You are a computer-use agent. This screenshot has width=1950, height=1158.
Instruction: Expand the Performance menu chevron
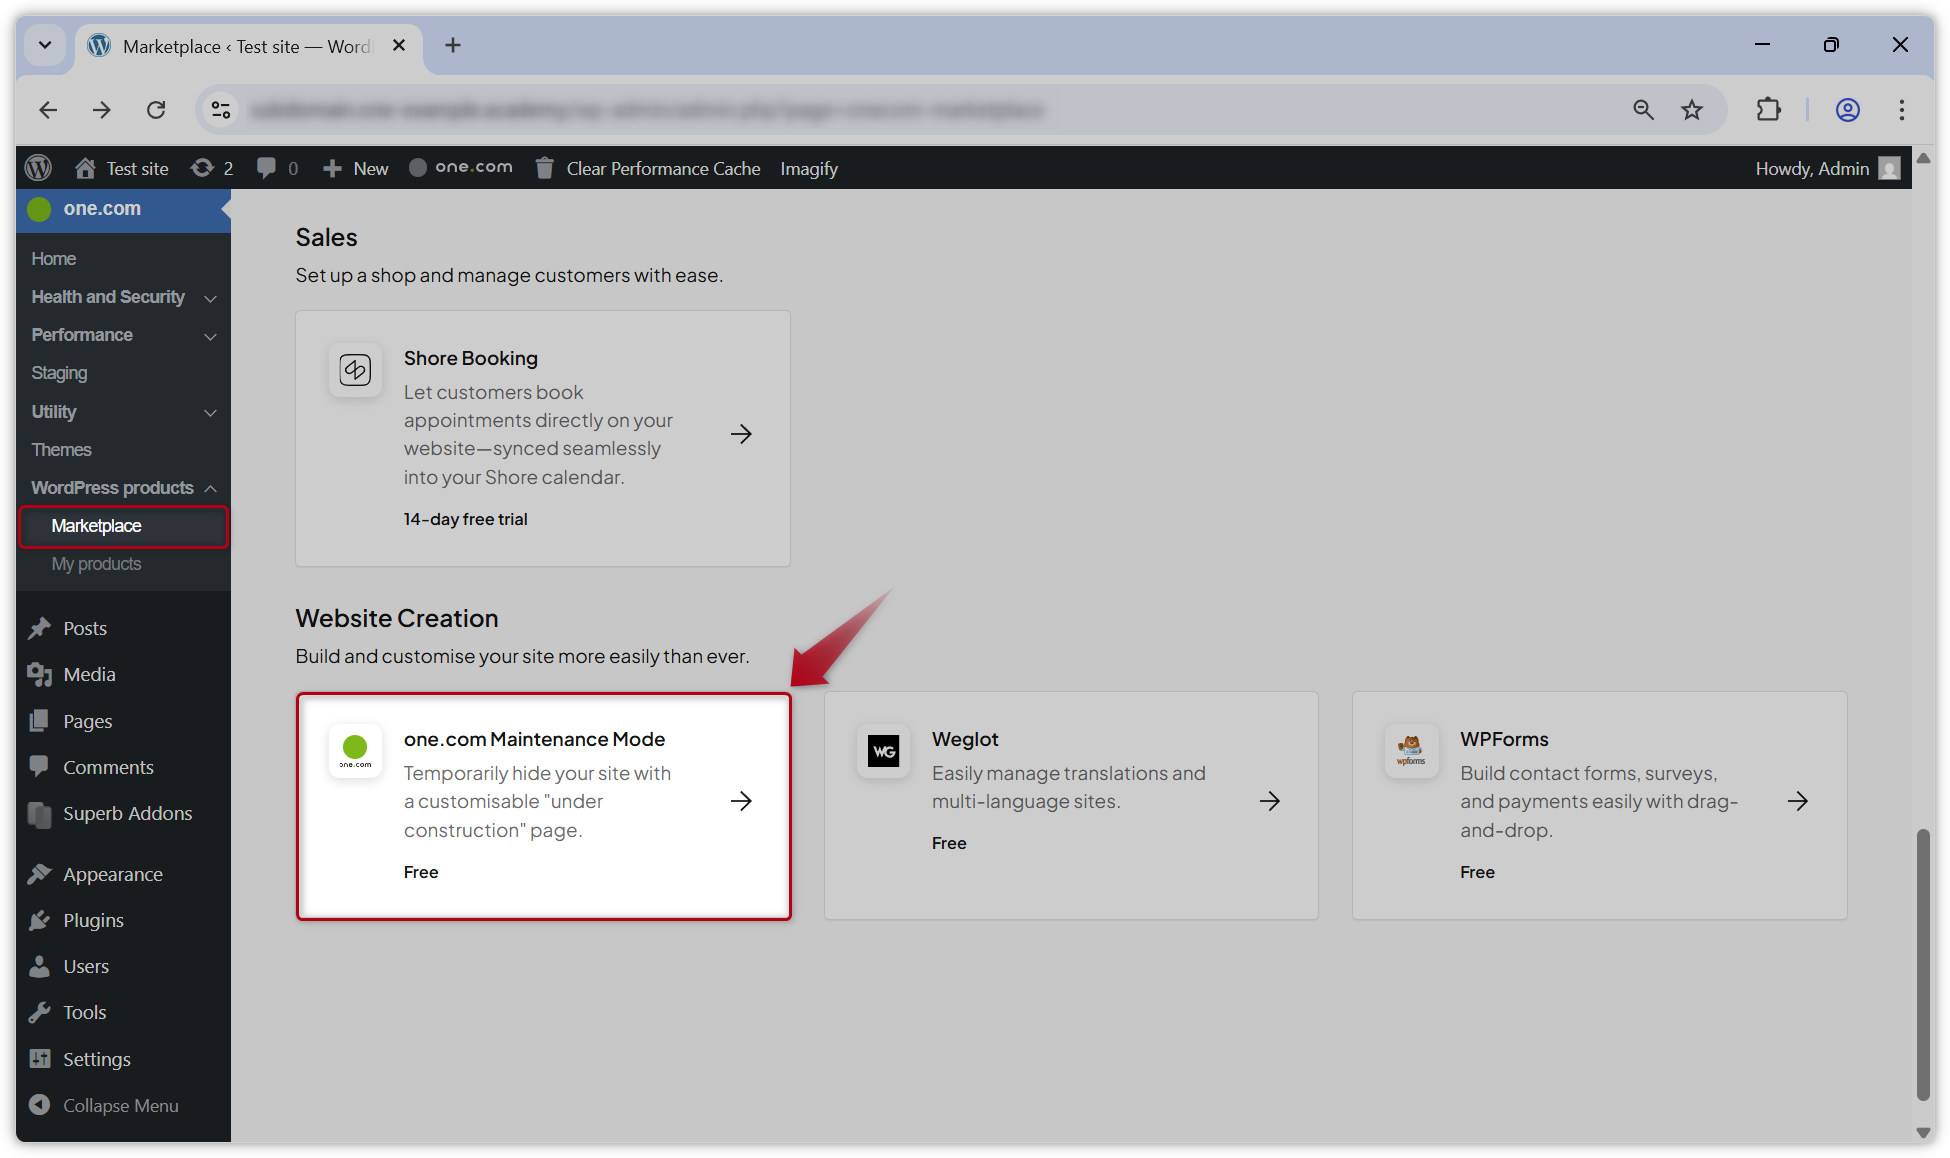210,336
